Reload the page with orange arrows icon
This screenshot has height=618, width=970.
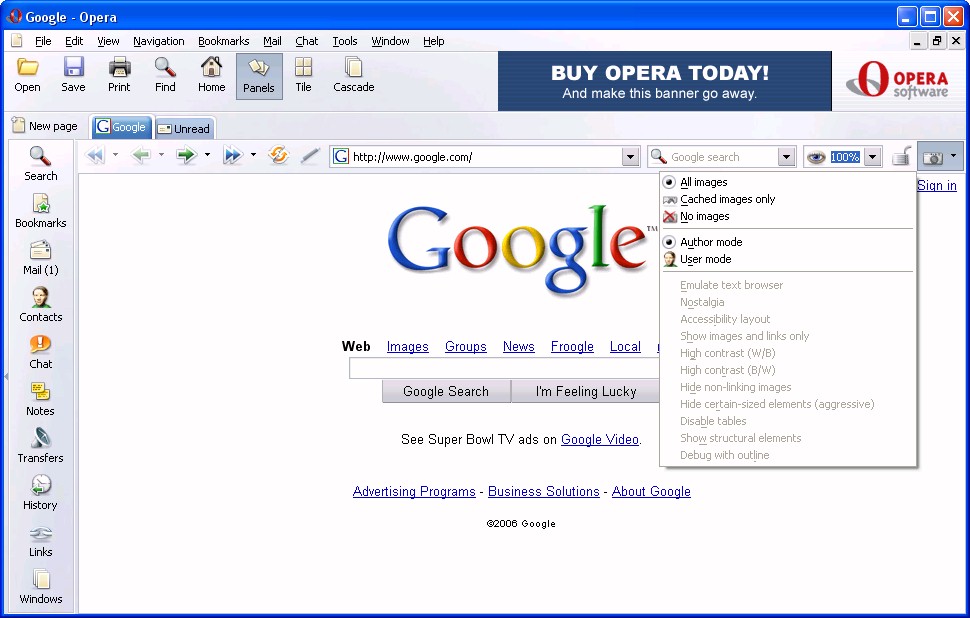click(x=278, y=155)
